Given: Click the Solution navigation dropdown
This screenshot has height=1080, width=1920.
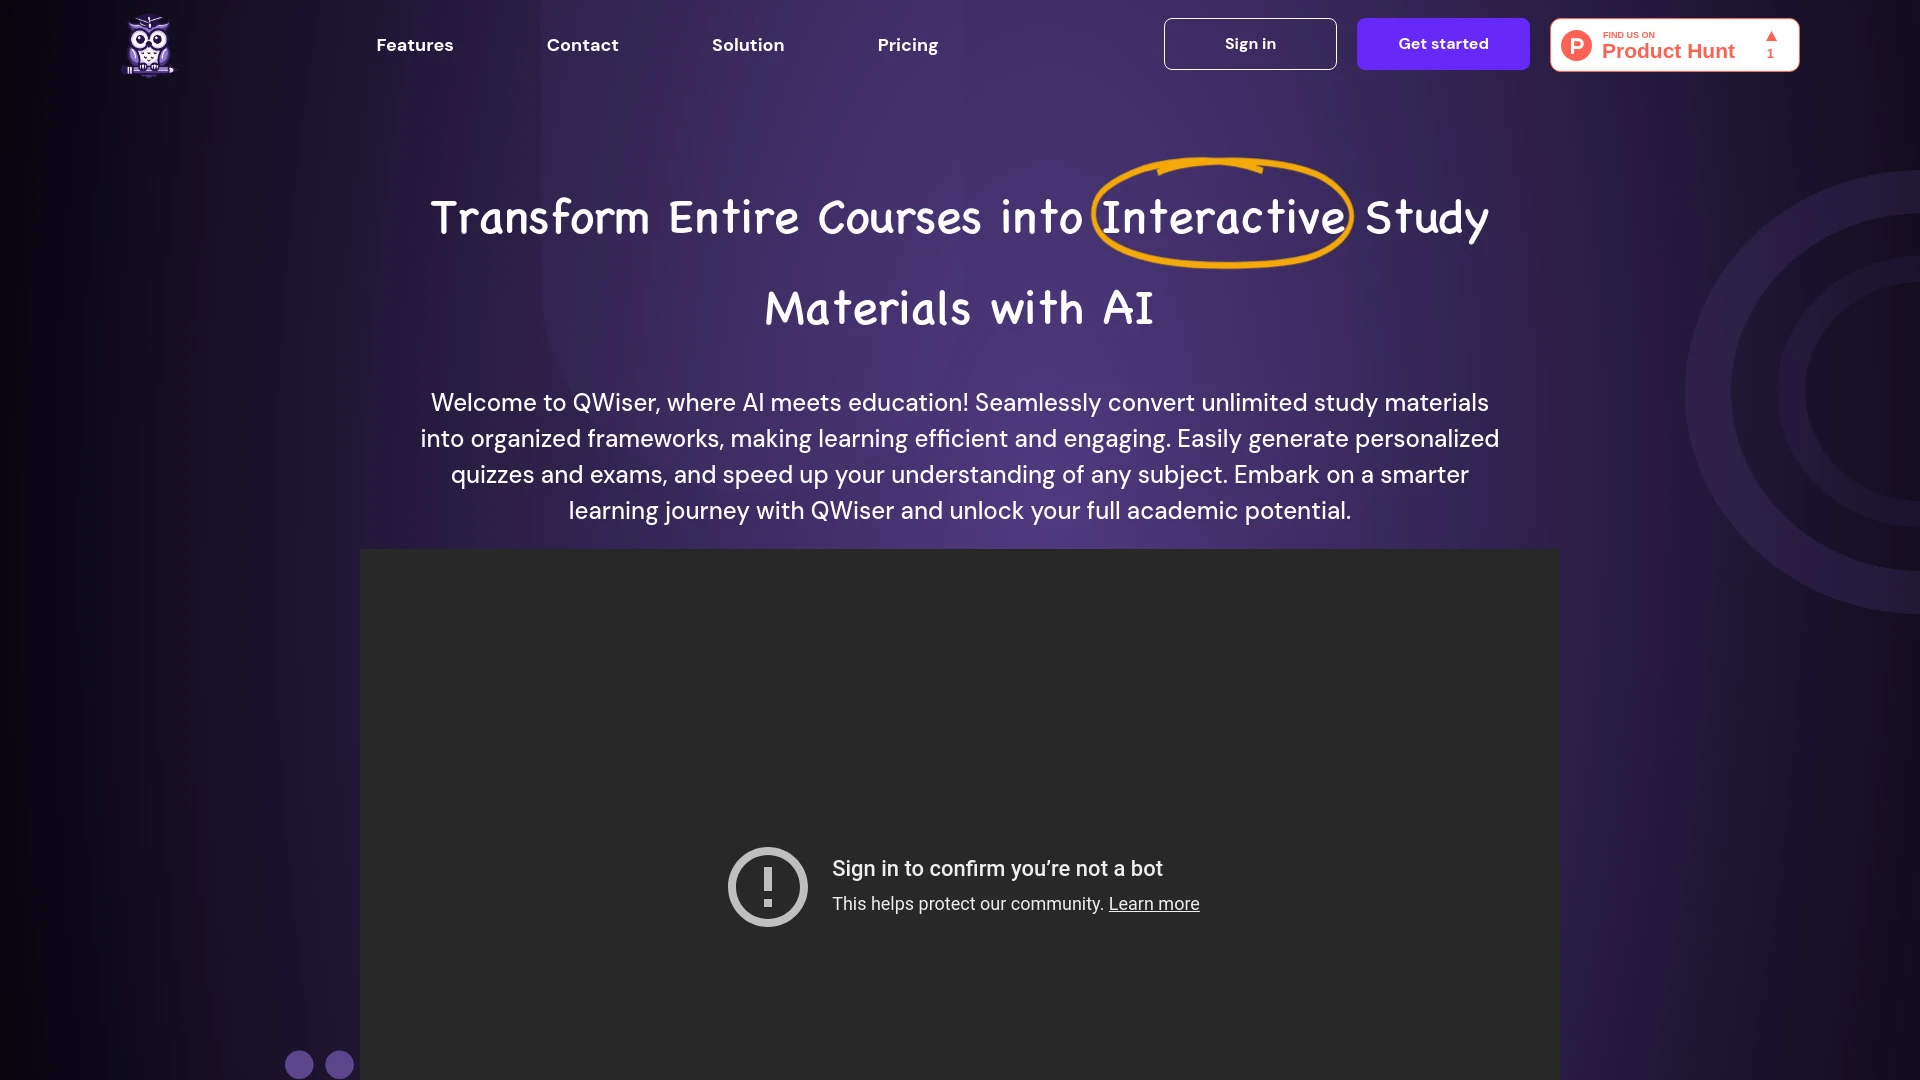Looking at the screenshot, I should pyautogui.click(x=748, y=45).
